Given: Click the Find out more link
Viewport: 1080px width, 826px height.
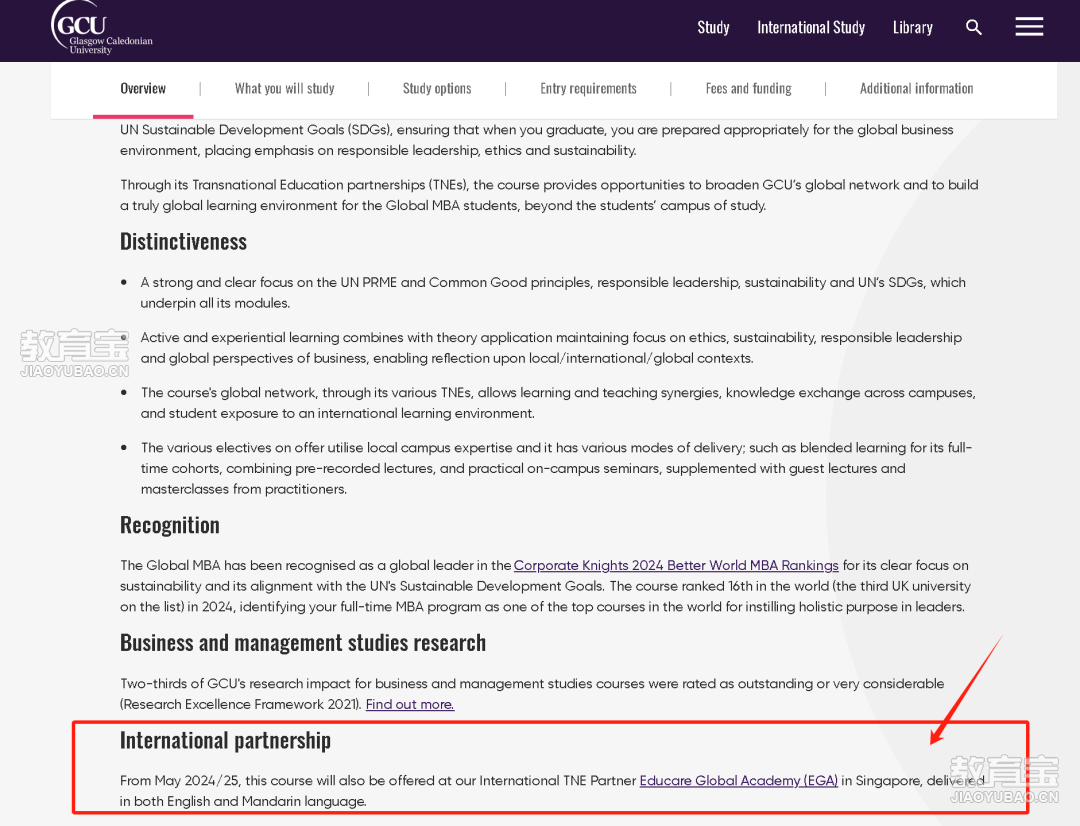Looking at the screenshot, I should pos(410,705).
